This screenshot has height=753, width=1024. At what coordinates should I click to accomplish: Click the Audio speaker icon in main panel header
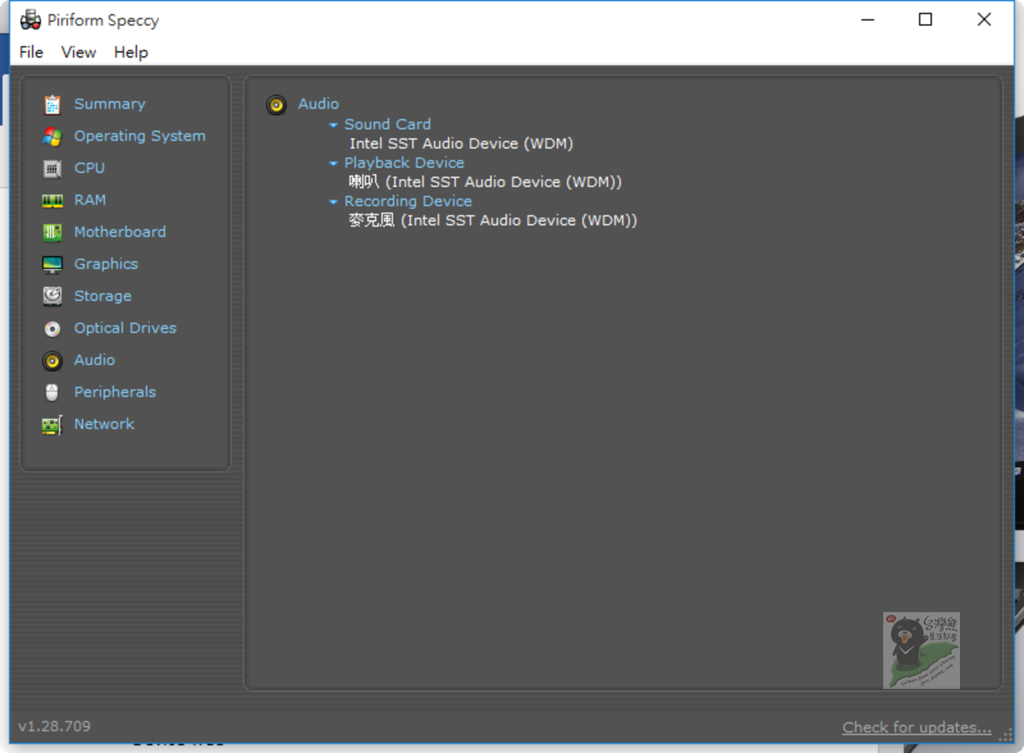[x=276, y=104]
